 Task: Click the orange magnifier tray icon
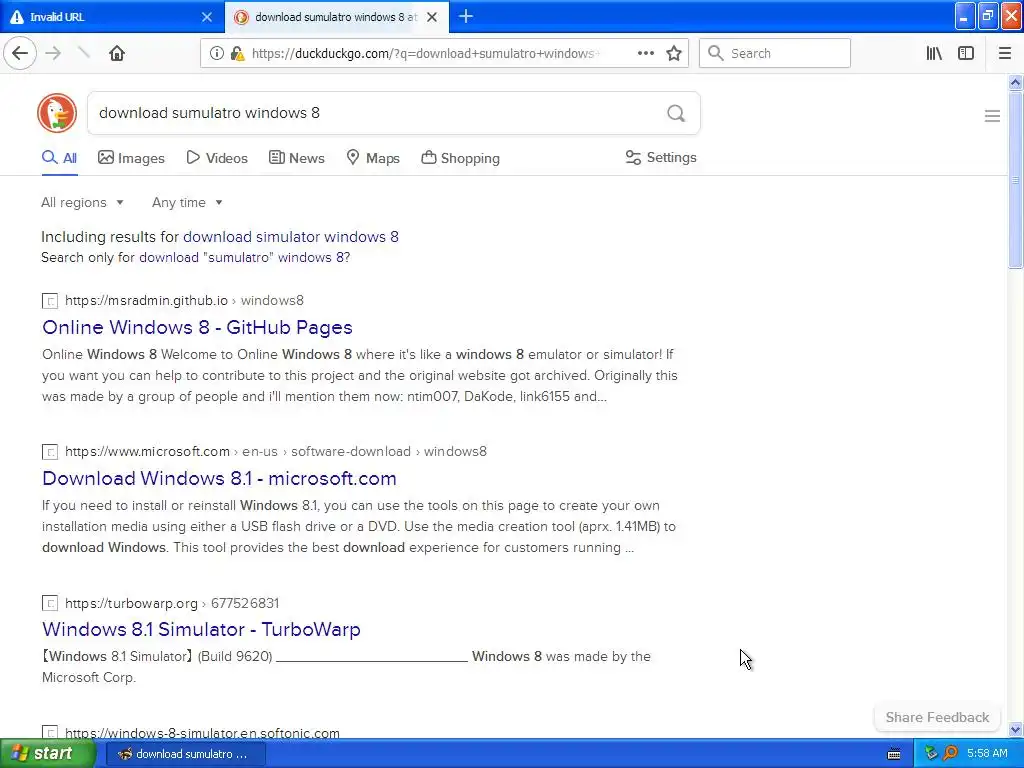click(x=950, y=754)
